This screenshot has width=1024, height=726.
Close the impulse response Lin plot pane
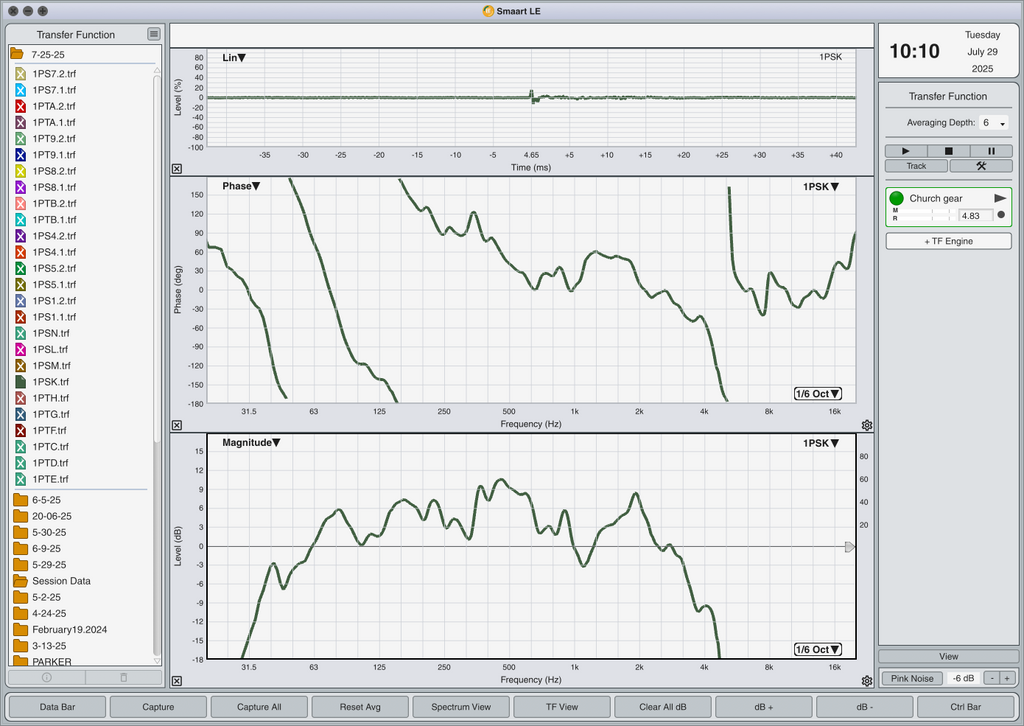tap(177, 168)
